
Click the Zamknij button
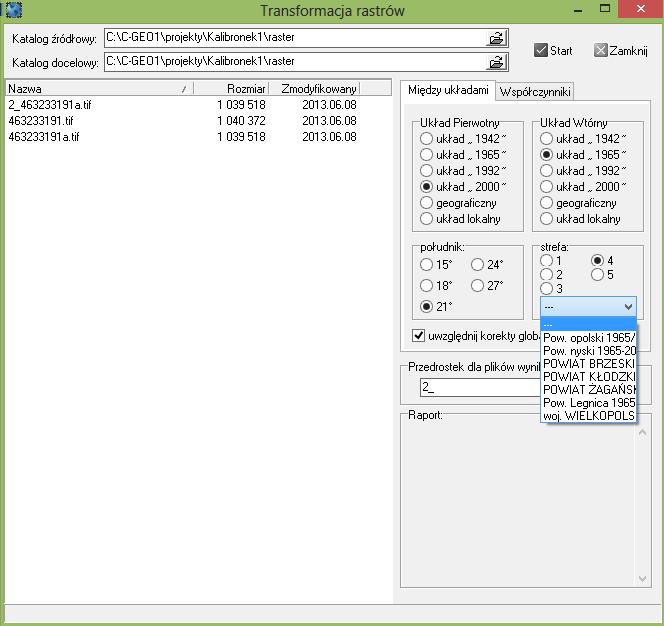coord(620,50)
